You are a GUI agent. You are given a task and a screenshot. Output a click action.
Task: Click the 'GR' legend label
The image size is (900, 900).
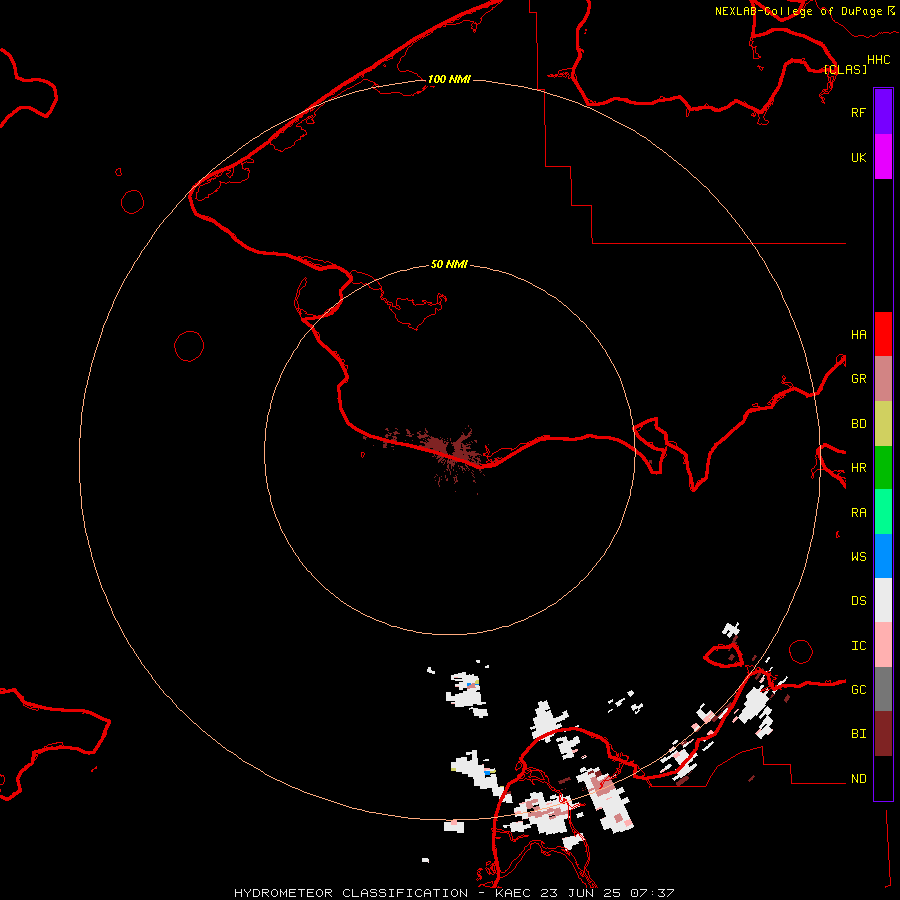tap(858, 378)
